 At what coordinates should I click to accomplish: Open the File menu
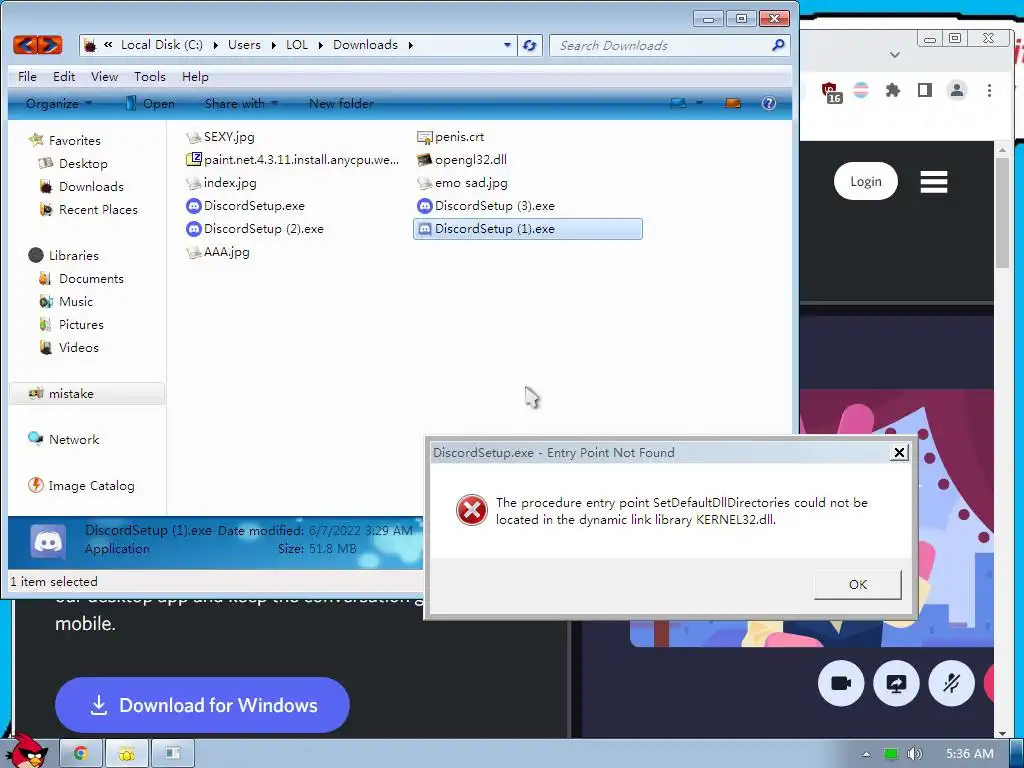tap(27, 76)
